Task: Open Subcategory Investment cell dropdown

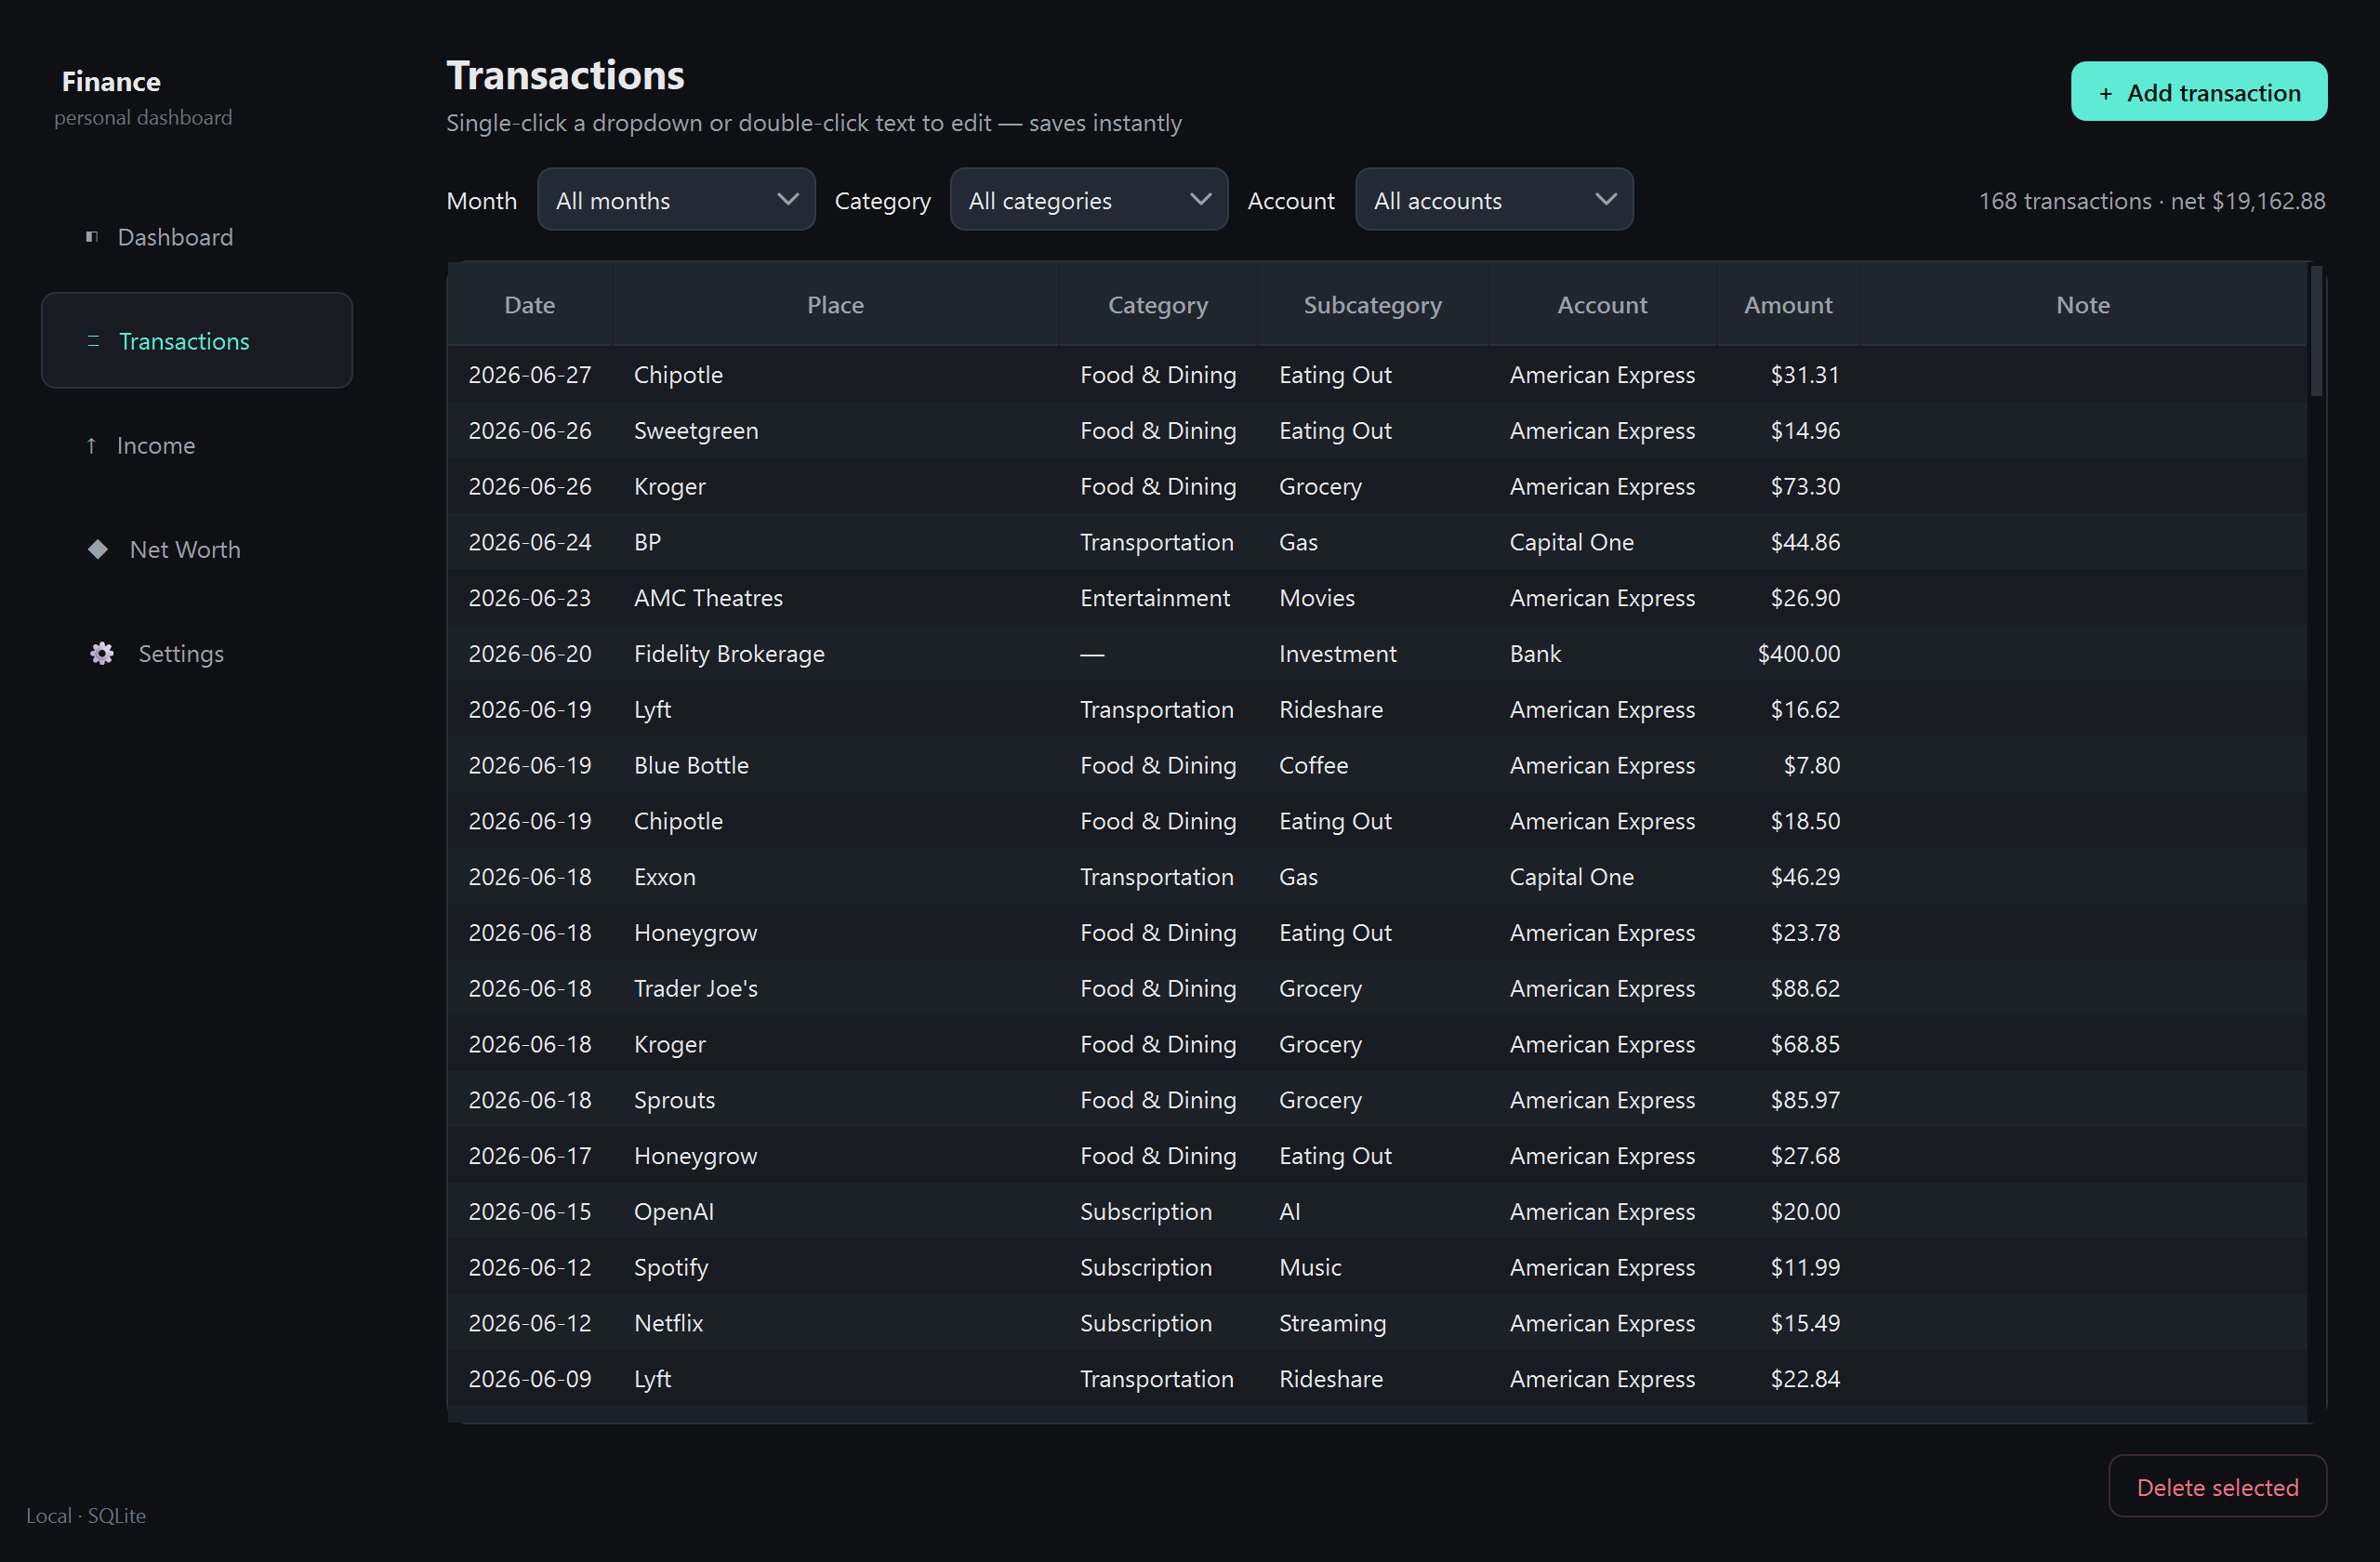Action: point(1372,653)
